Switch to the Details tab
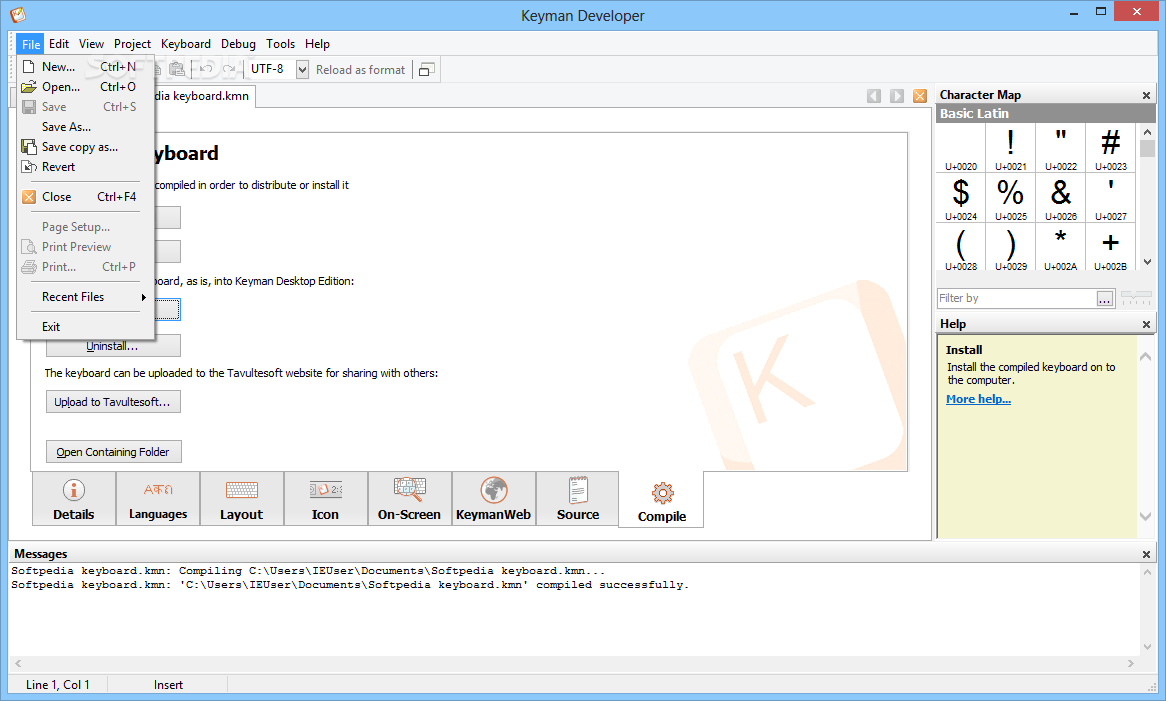The height and width of the screenshot is (701, 1166). click(74, 499)
